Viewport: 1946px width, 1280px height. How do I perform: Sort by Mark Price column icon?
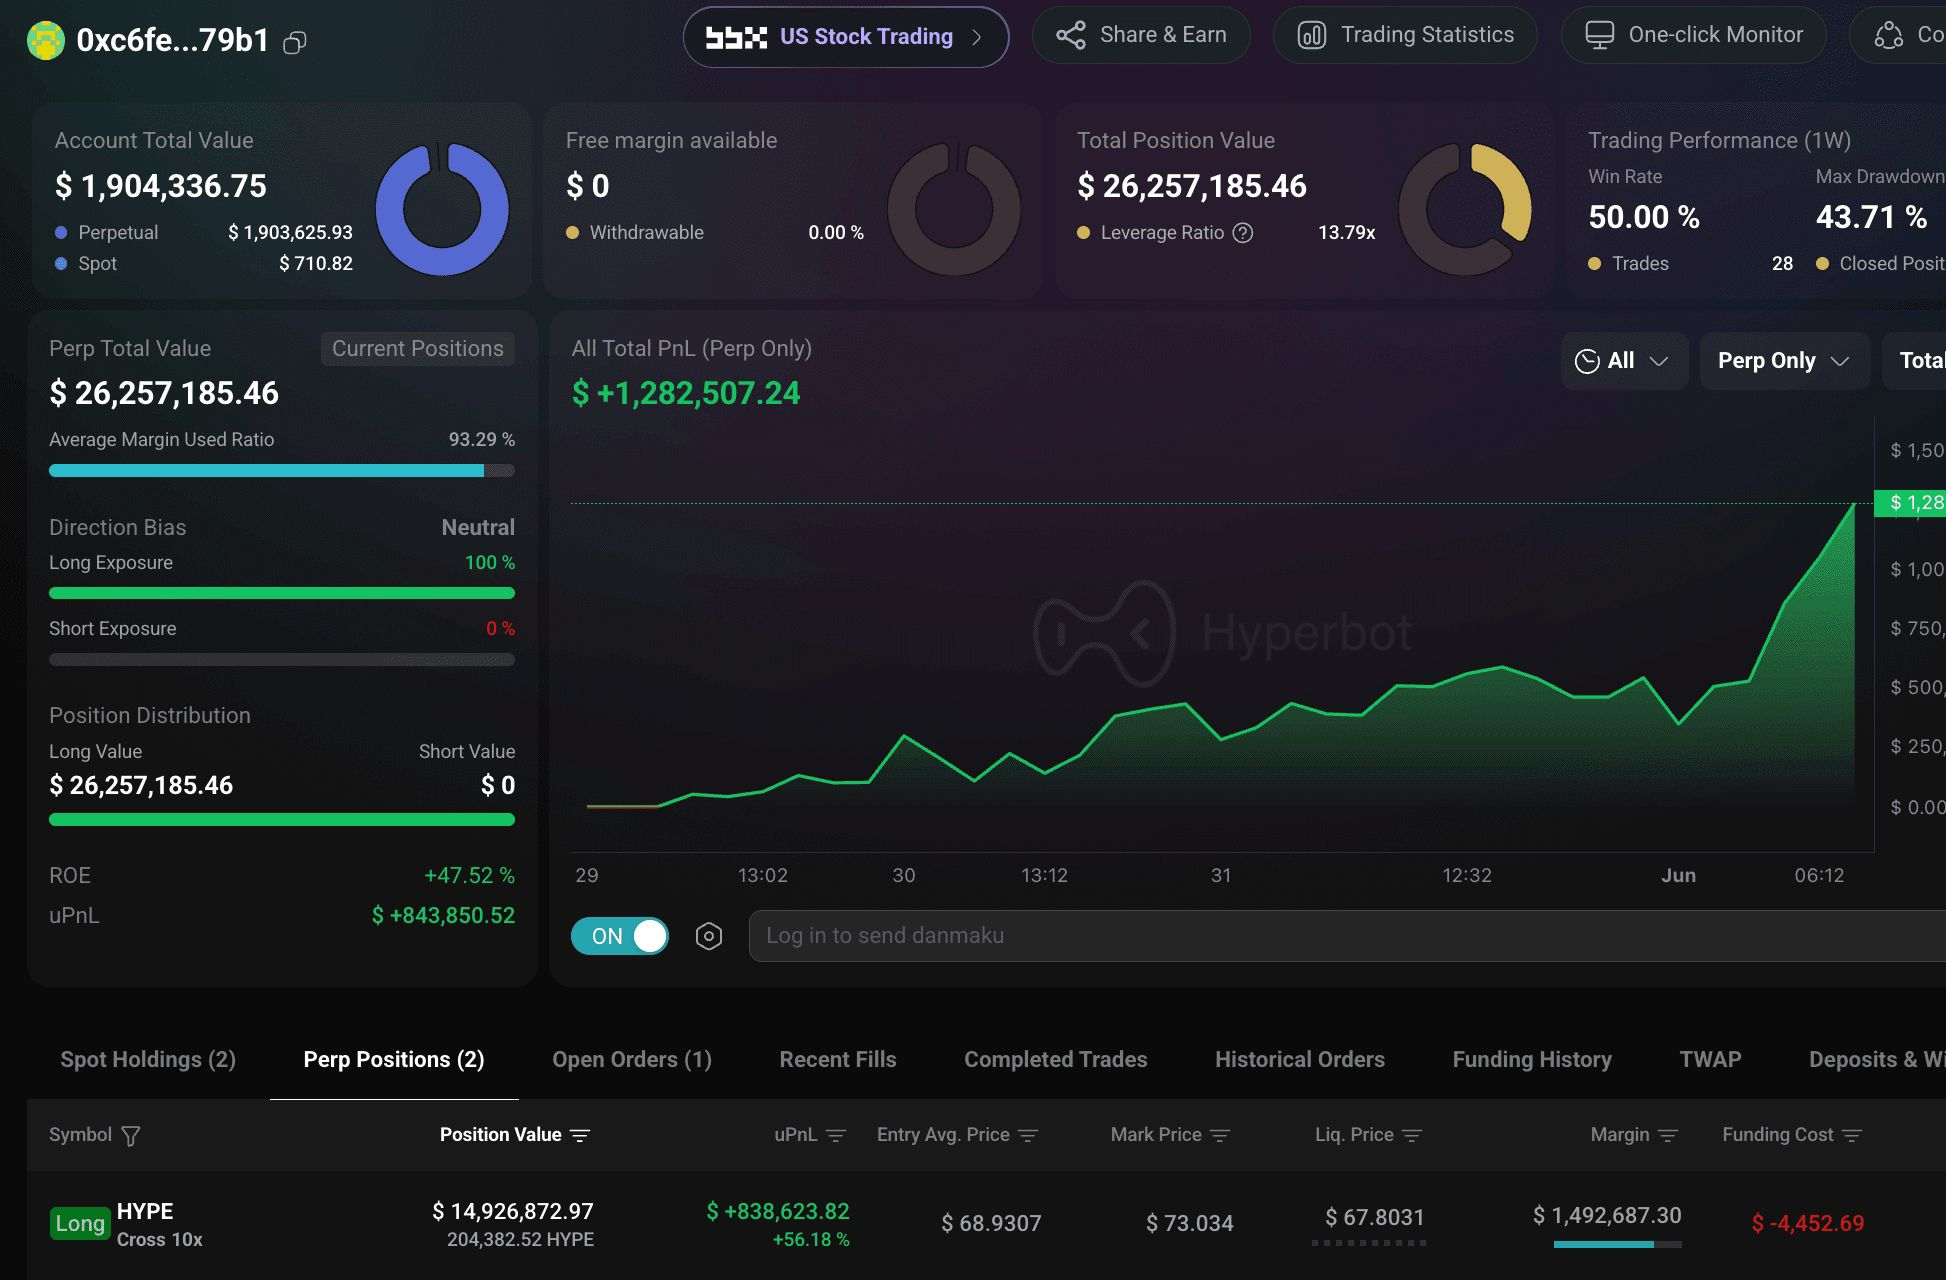1220,1136
